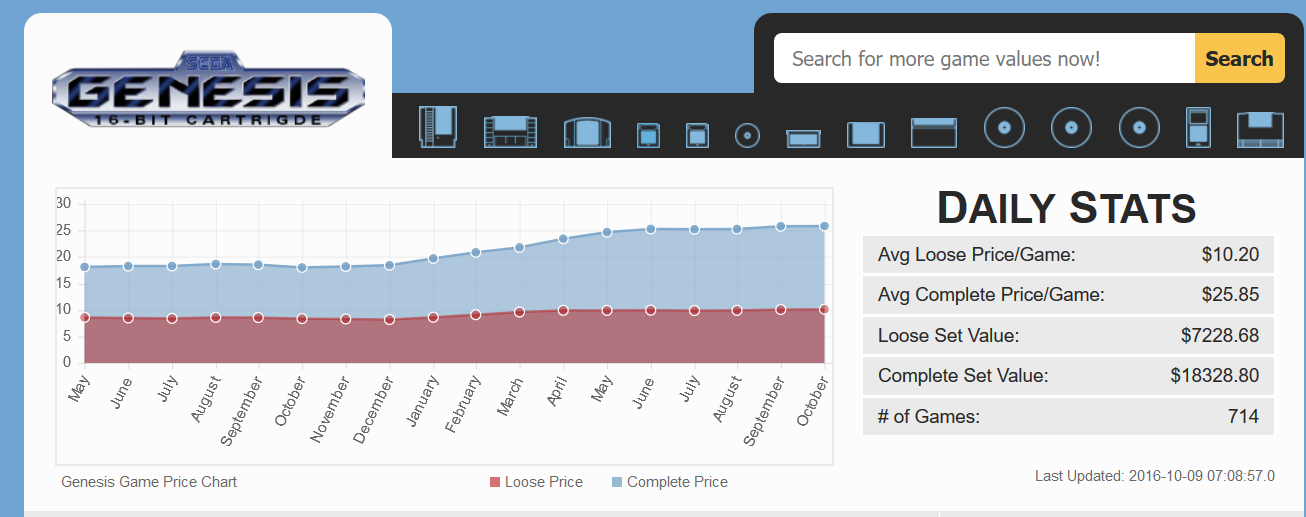
Task: Click the Sega Genesis logo
Action: [208, 88]
